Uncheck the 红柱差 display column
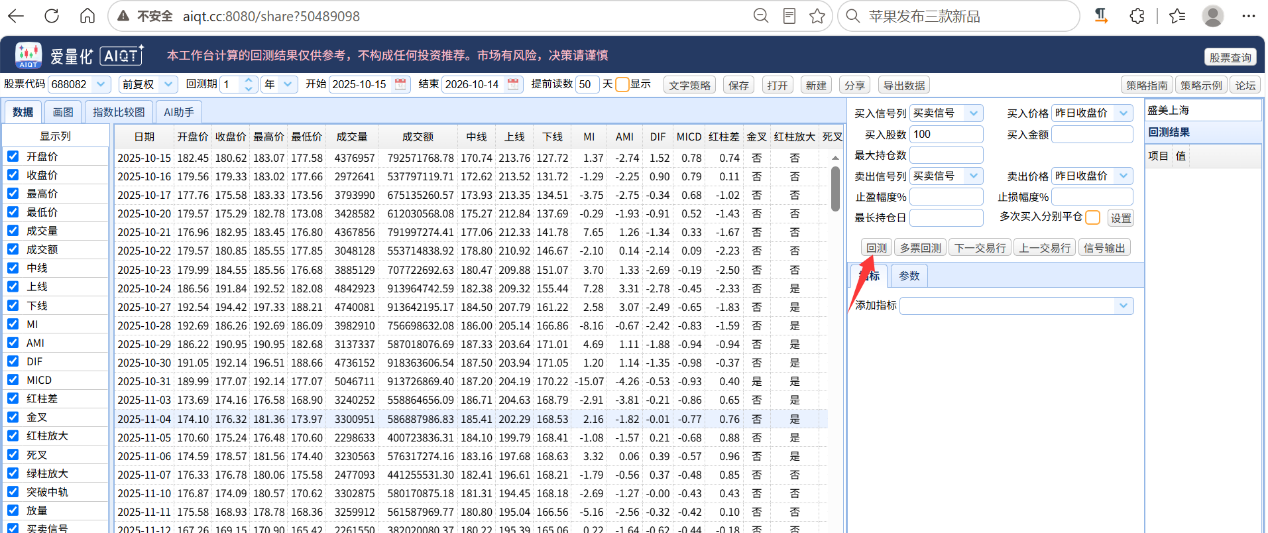Image resolution: width=1268 pixels, height=533 pixels. click(13, 399)
